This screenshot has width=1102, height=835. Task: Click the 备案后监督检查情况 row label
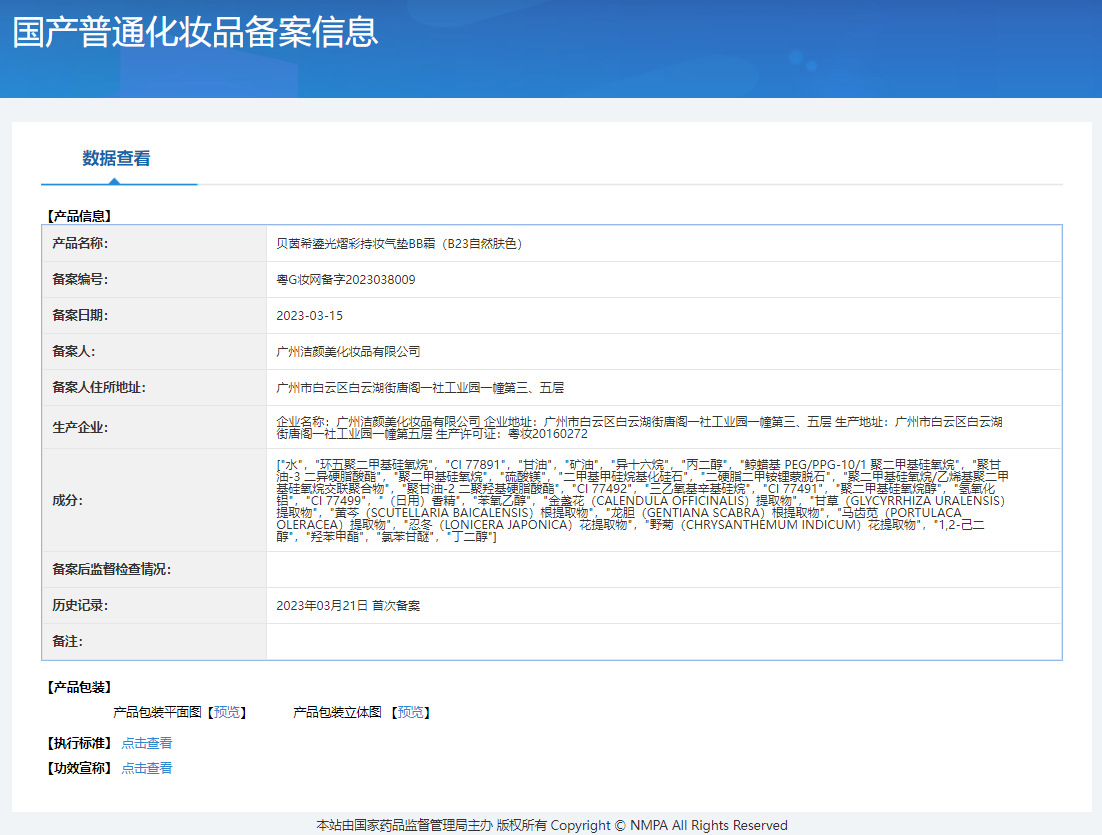112,569
